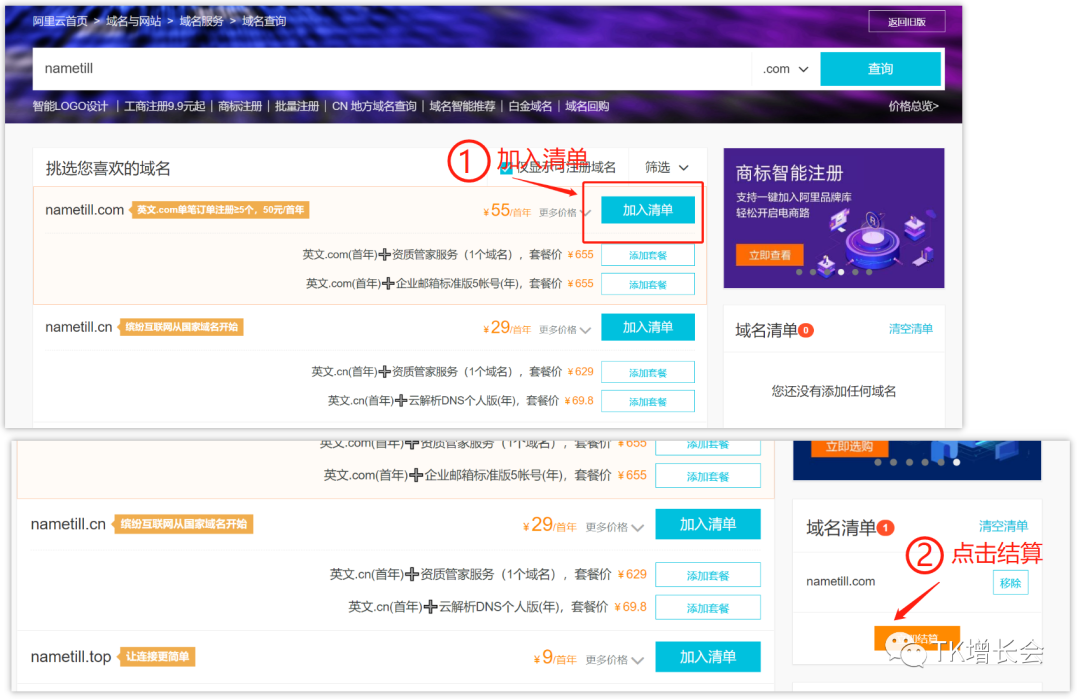Click 立即查看 on the 商标智能注册 banner
The height and width of the screenshot is (699, 1080).
pos(770,255)
